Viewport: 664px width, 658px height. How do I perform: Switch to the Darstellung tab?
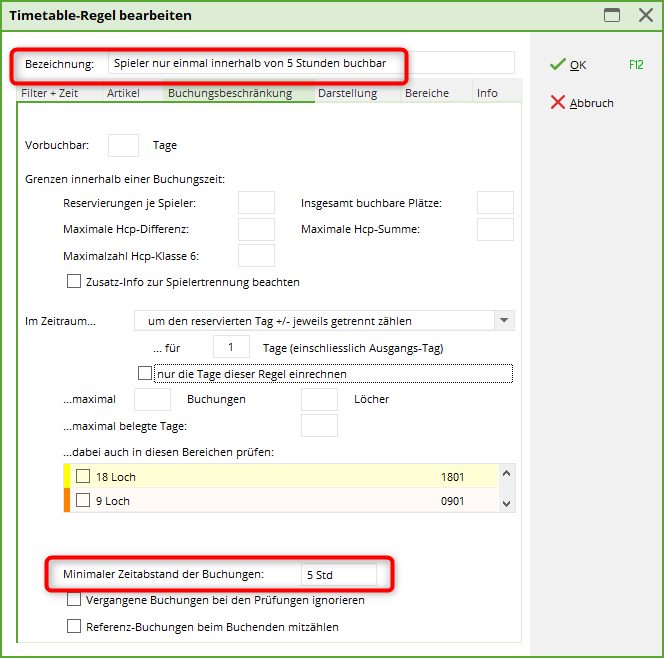coord(347,93)
